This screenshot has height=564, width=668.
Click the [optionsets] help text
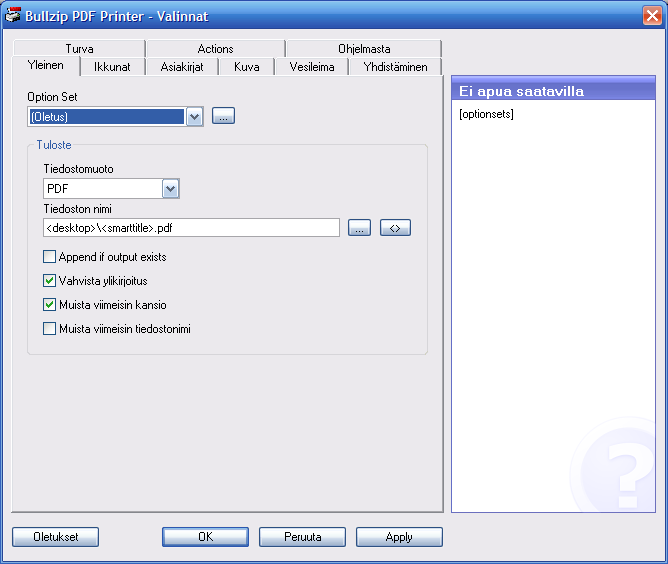click(486, 114)
